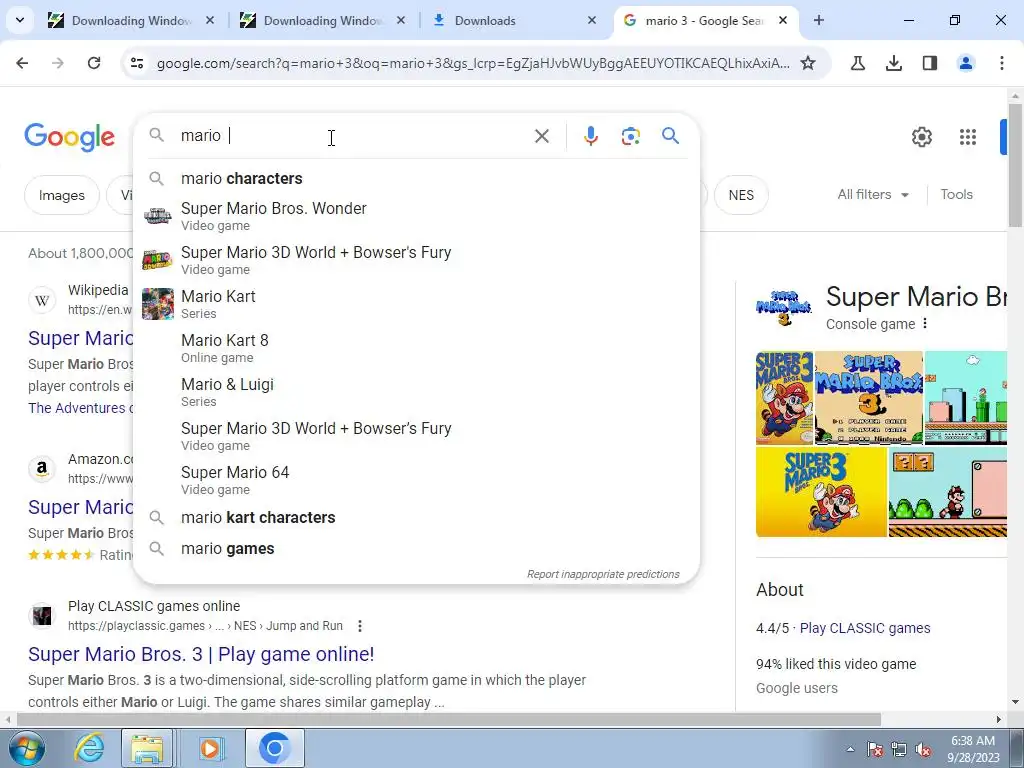The image size is (1024, 768).
Task: Click the Play CLASSIC games rating link
Action: pos(865,628)
